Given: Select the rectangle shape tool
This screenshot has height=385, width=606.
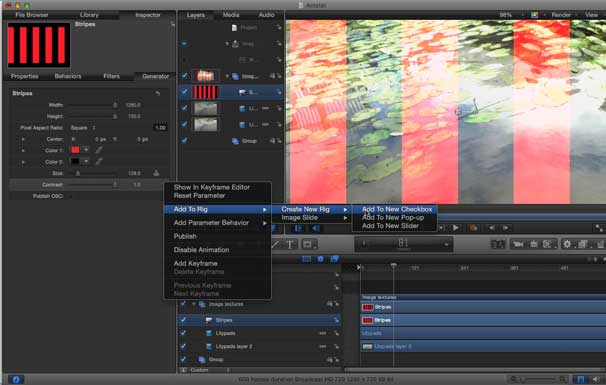Looking at the screenshot, I should tap(308, 244).
